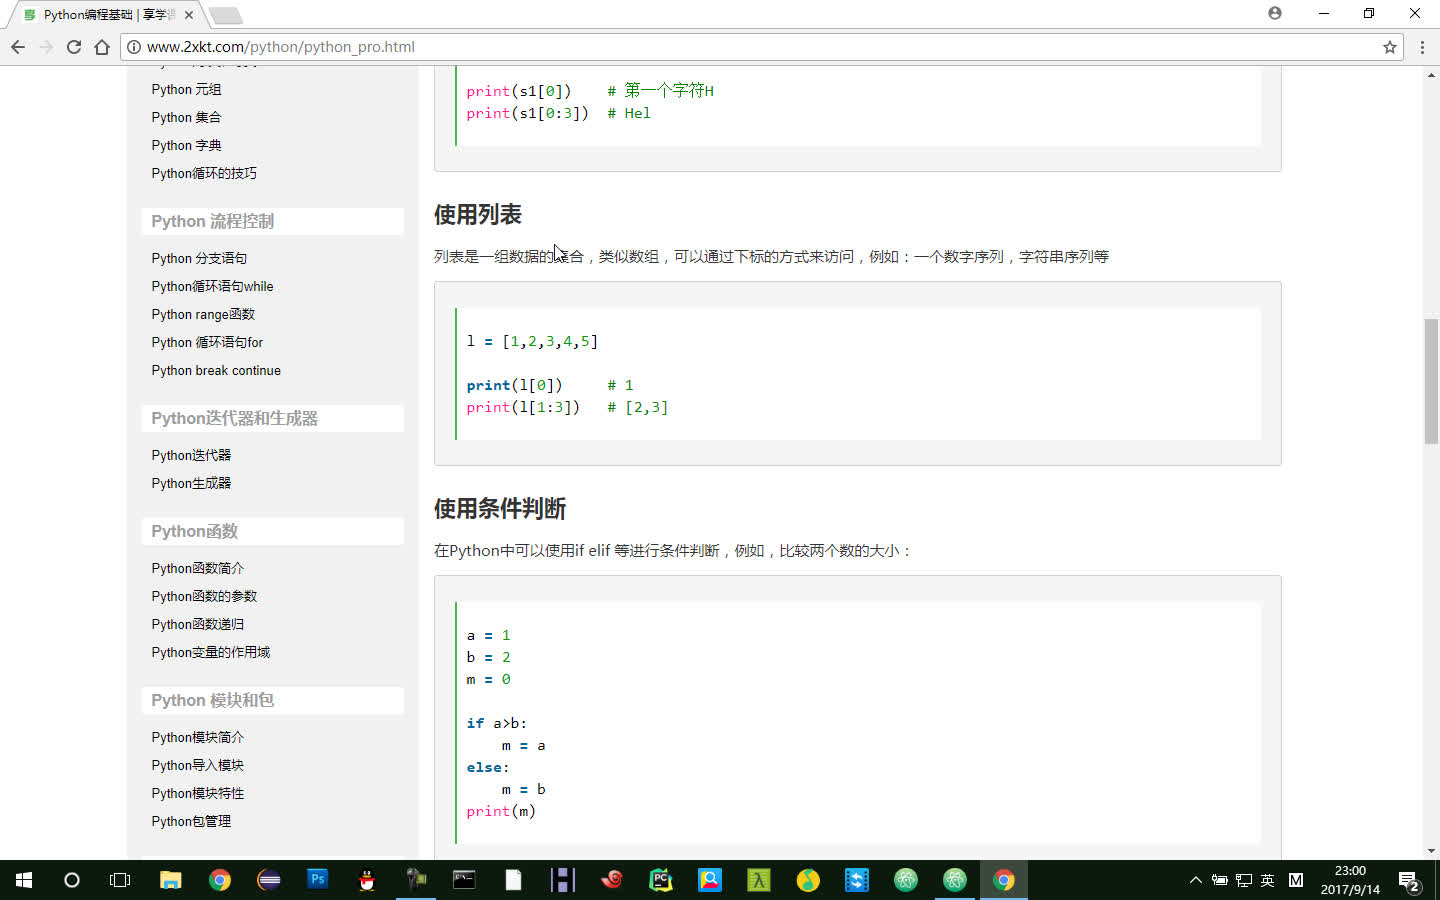Open PyCharm from the taskbar
The height and width of the screenshot is (900, 1440).
pyautogui.click(x=661, y=880)
